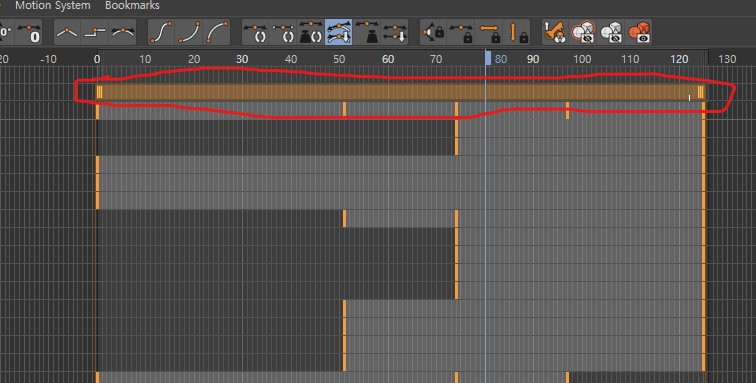Toggle the orange objects eye visibility filter
This screenshot has height=383, width=756.
coord(639,33)
